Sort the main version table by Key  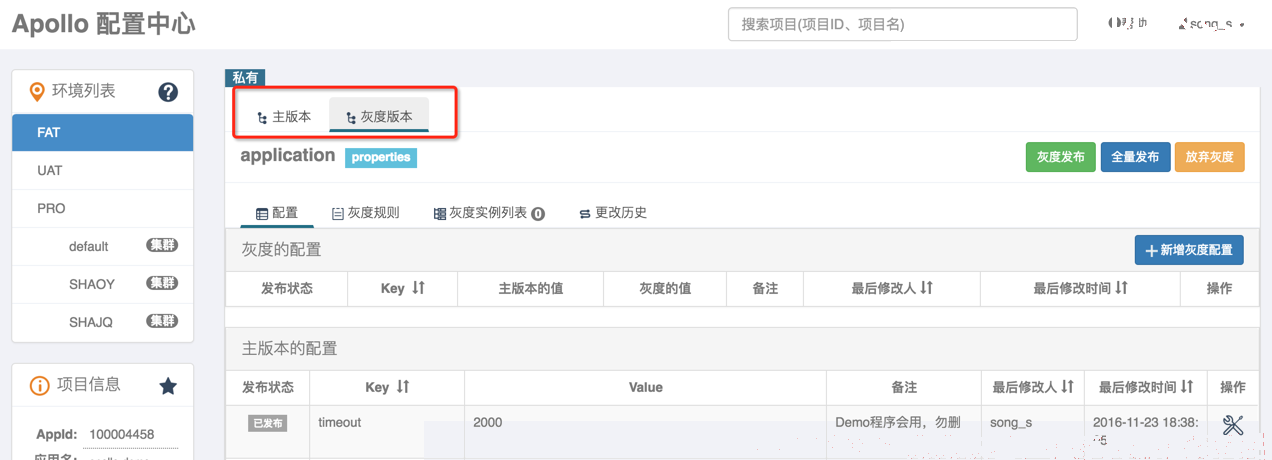pos(403,387)
